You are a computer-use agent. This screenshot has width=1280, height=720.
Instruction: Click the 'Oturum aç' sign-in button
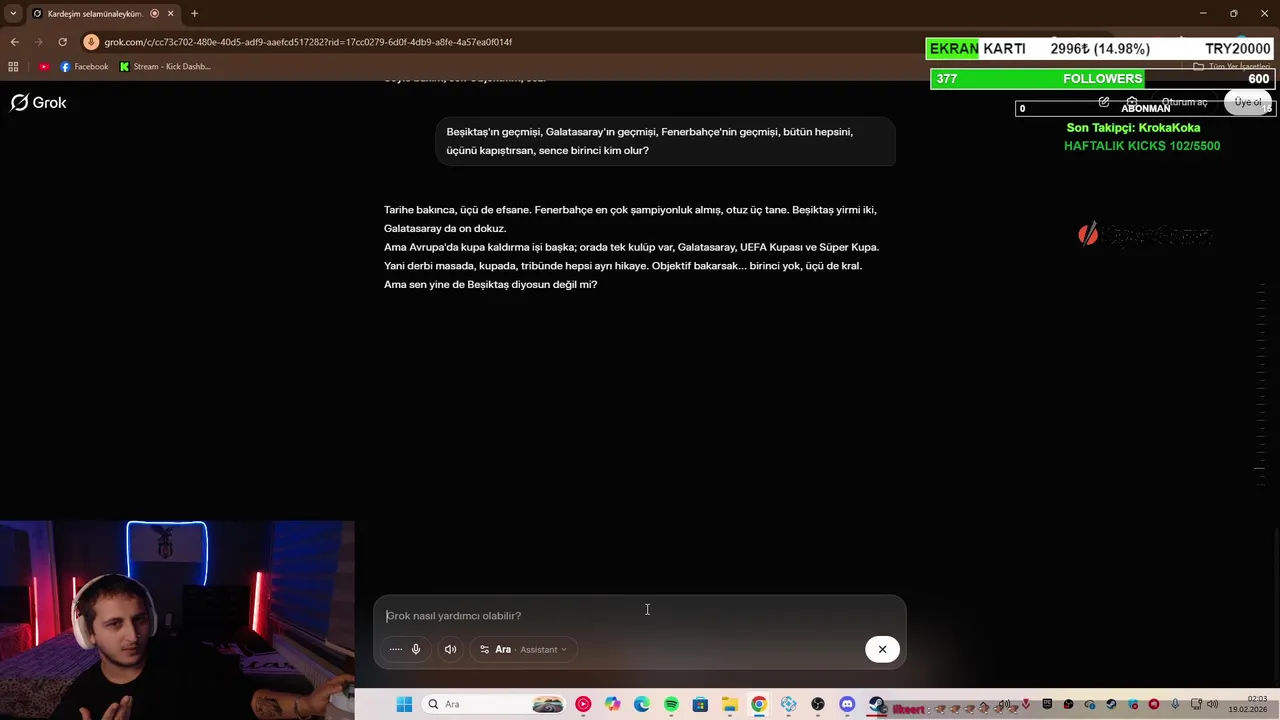[x=1184, y=102]
